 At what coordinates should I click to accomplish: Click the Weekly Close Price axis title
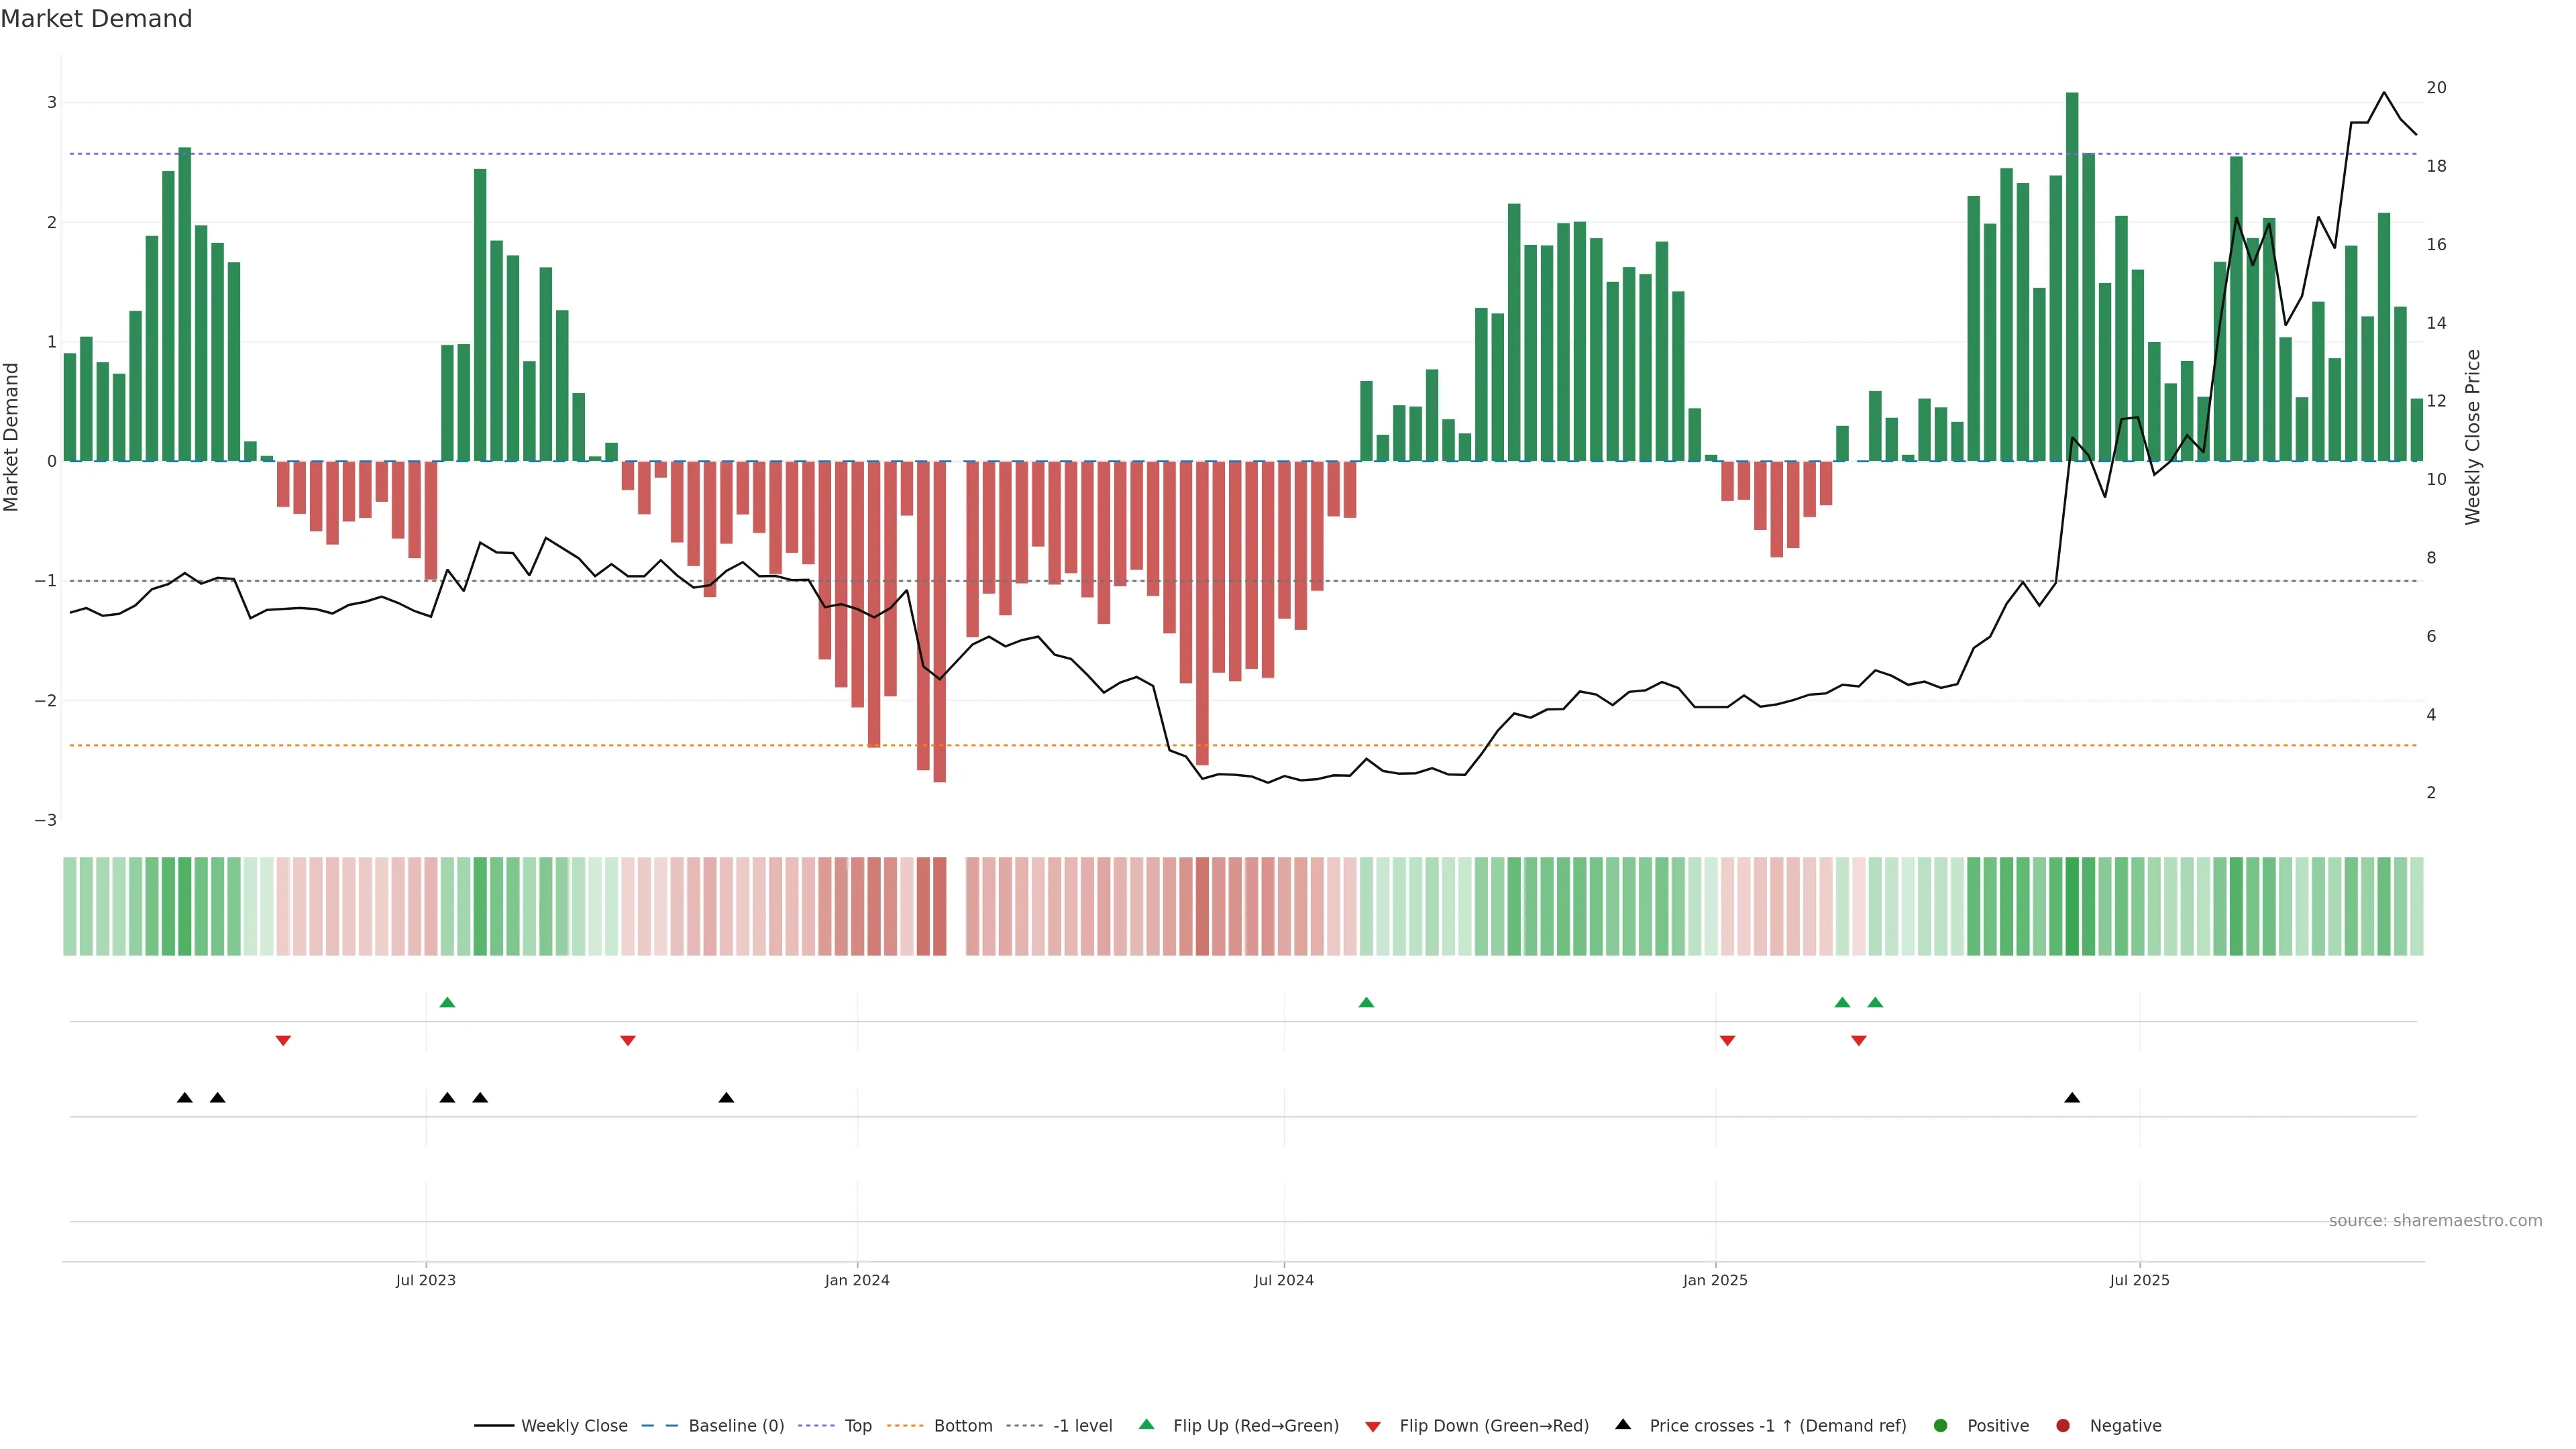(x=2472, y=437)
